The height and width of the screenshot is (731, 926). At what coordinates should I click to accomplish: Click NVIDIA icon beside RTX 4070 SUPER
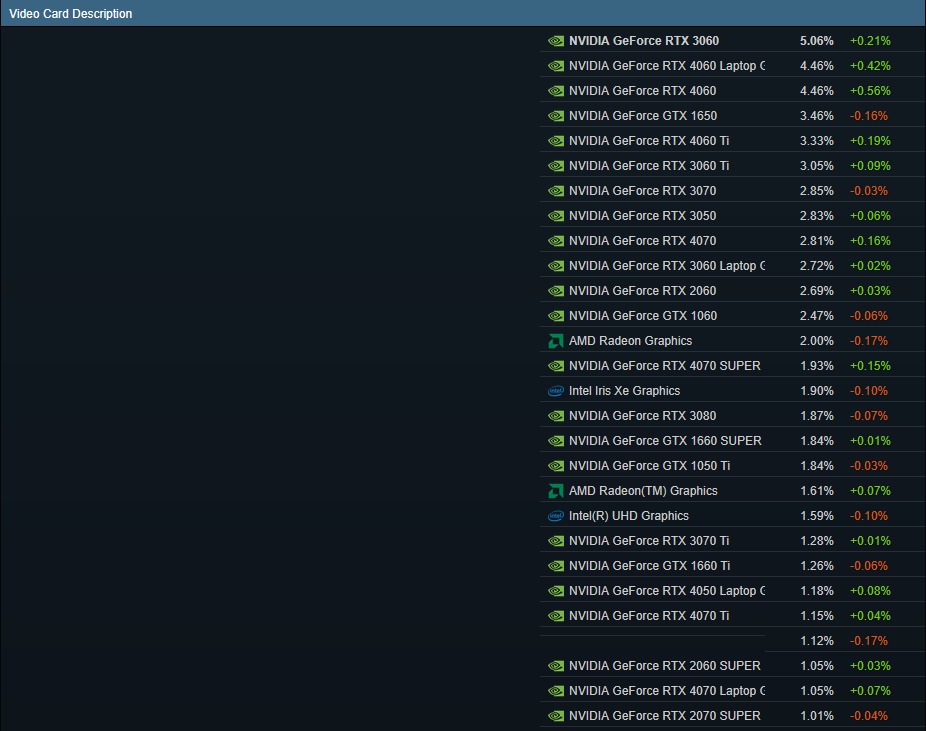tap(556, 366)
